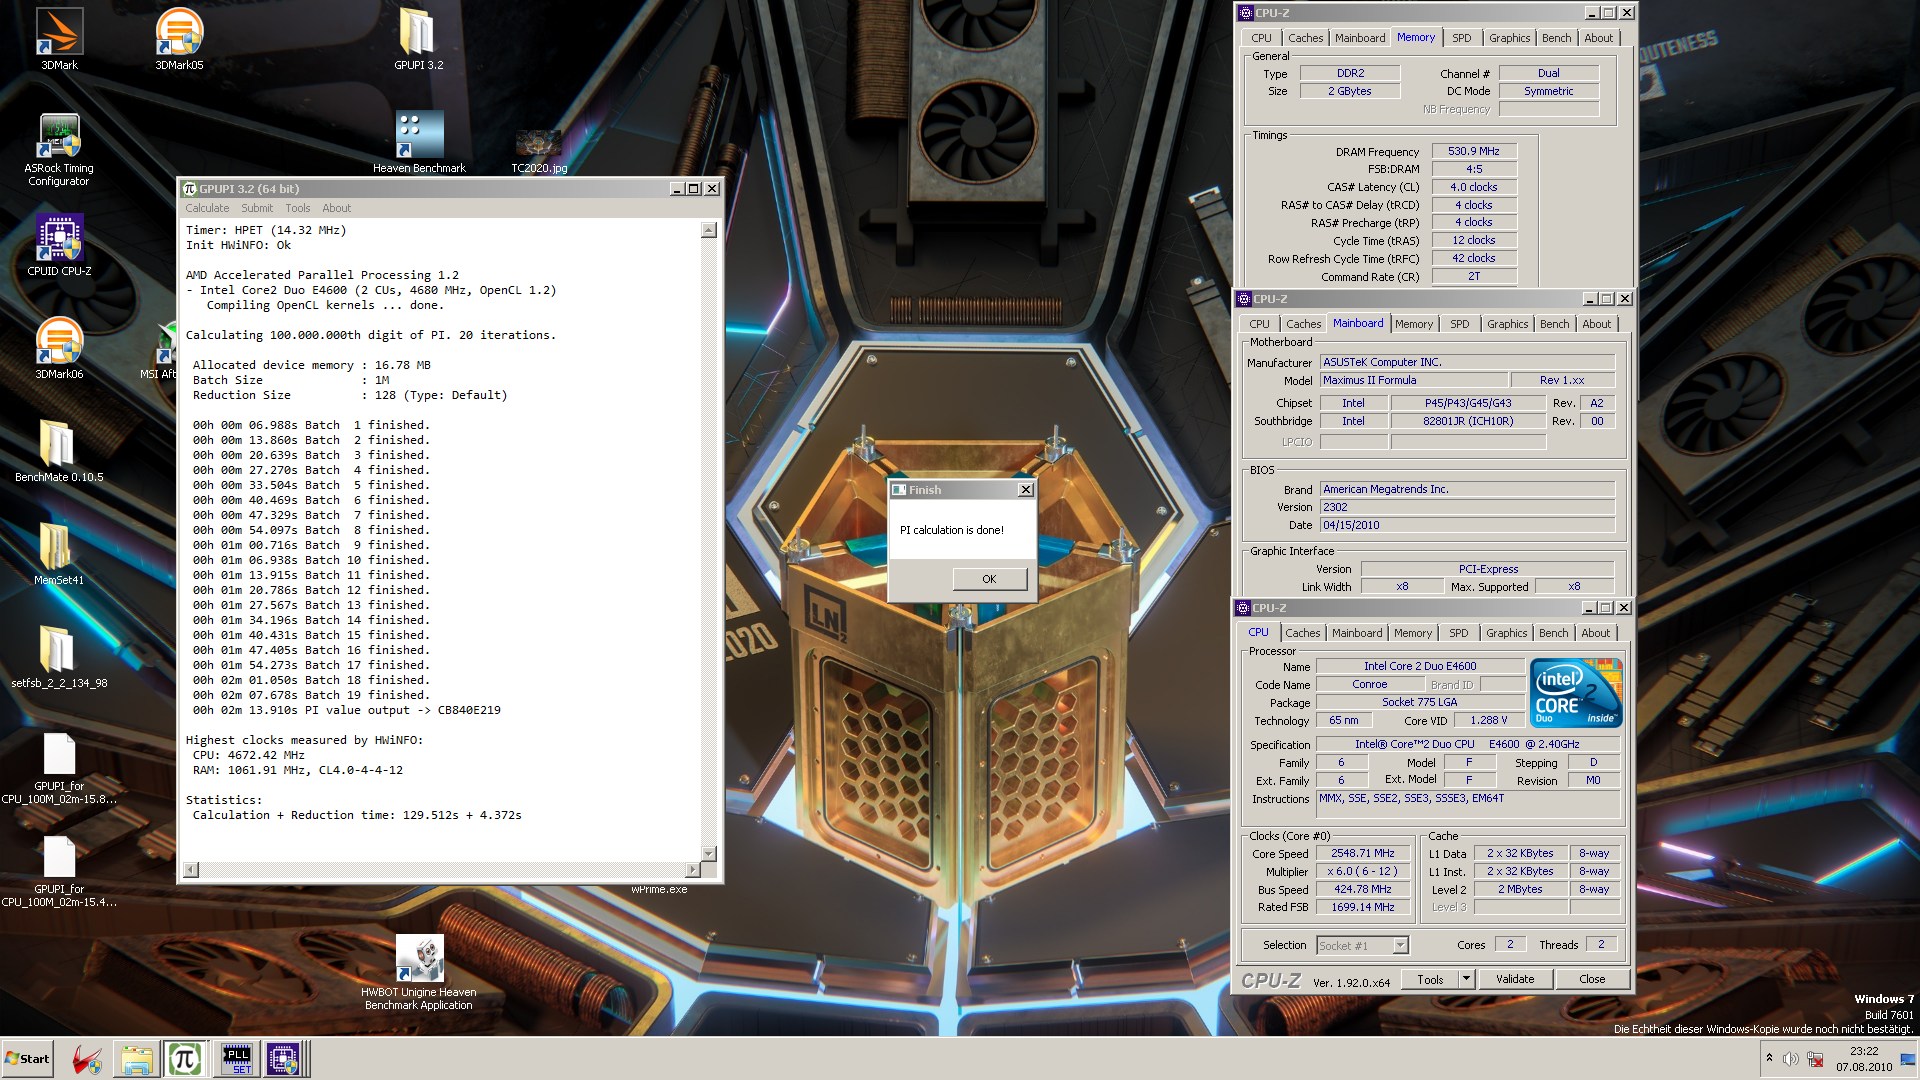Select GPUPI_for CPU_100M_02m-15.4 file icon

59,870
